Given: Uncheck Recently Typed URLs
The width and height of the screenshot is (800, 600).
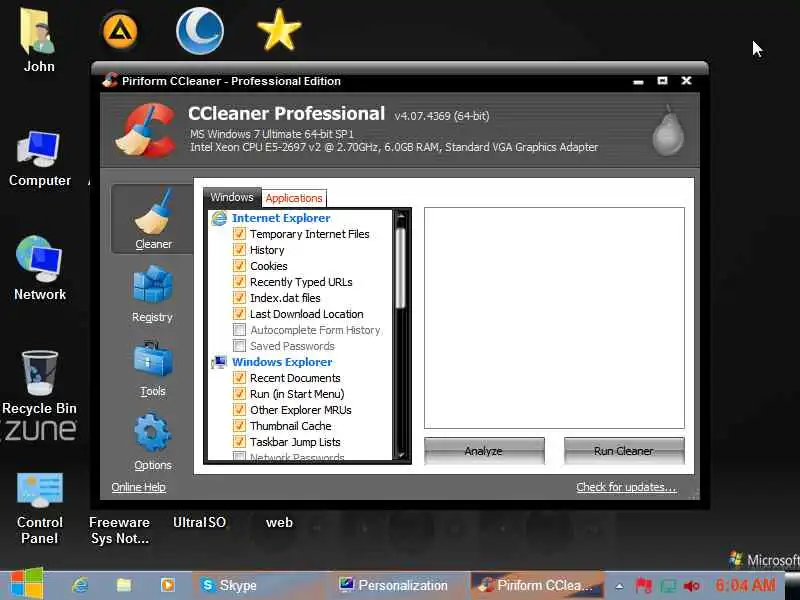Looking at the screenshot, I should point(239,282).
